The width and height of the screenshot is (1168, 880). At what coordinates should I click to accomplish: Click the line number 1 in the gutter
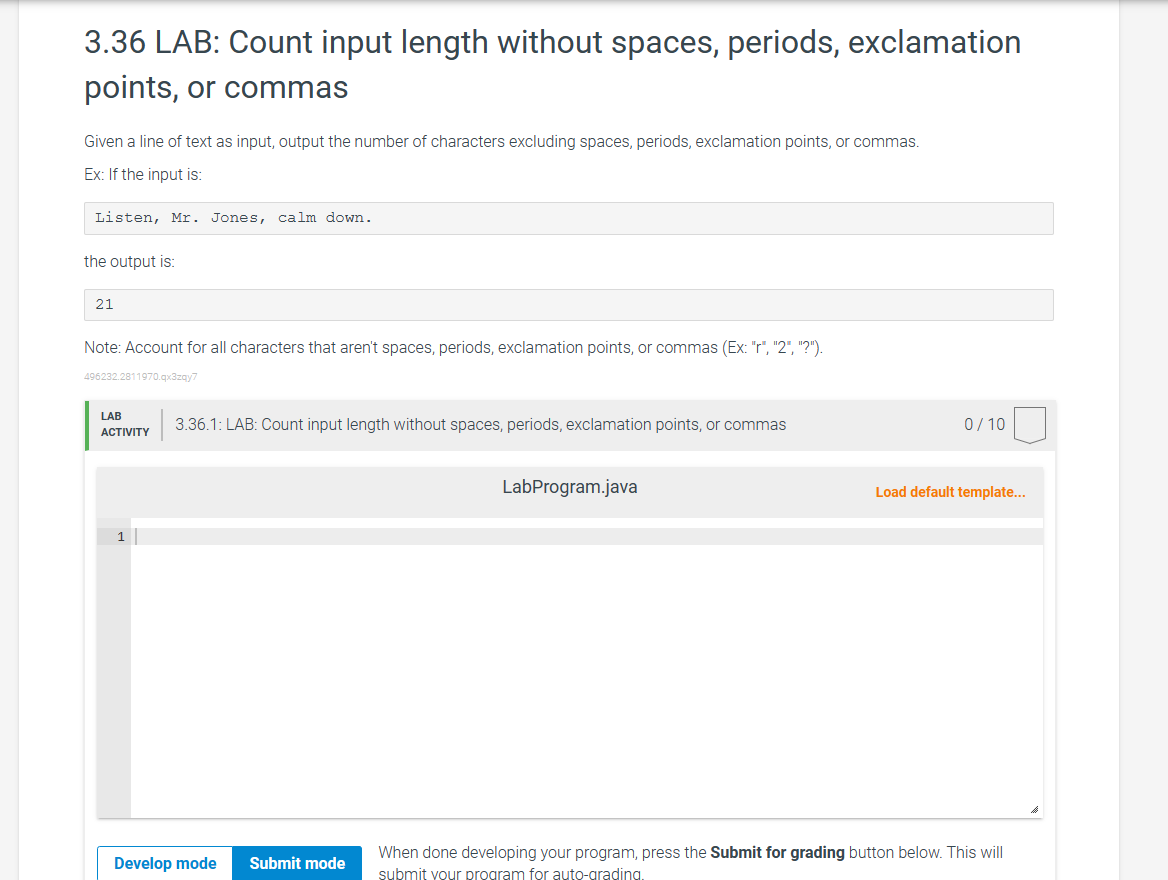[x=118, y=536]
